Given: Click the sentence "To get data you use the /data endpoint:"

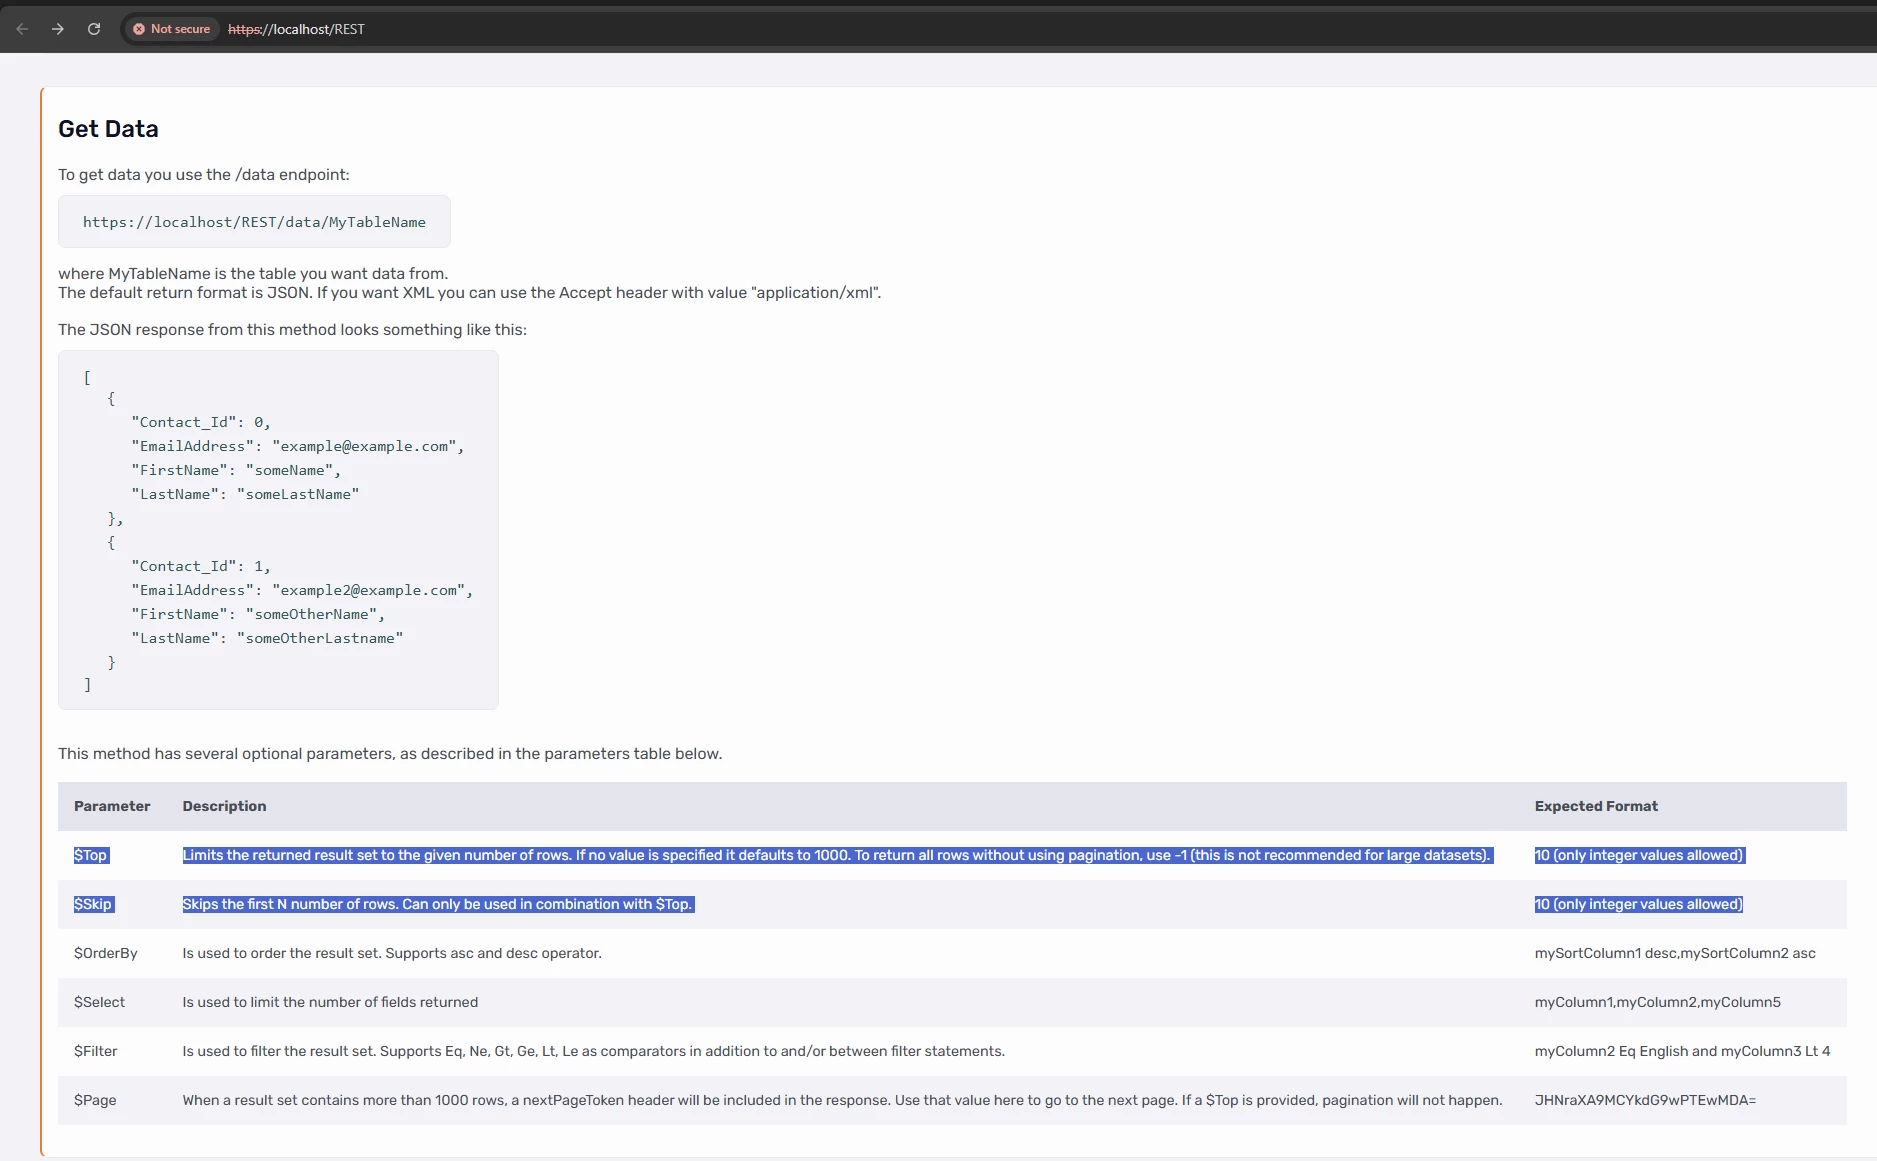Looking at the screenshot, I should [x=204, y=175].
